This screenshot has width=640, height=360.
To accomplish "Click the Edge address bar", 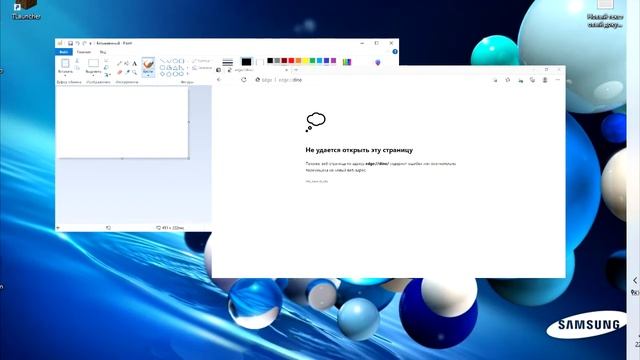I will click(371, 80).
